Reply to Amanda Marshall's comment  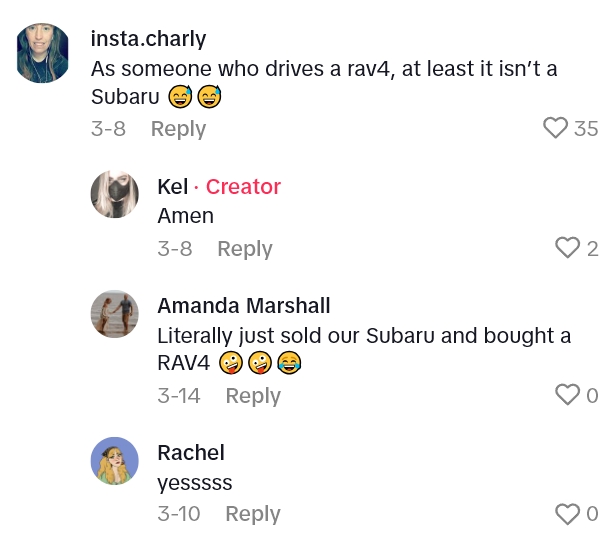[253, 396]
